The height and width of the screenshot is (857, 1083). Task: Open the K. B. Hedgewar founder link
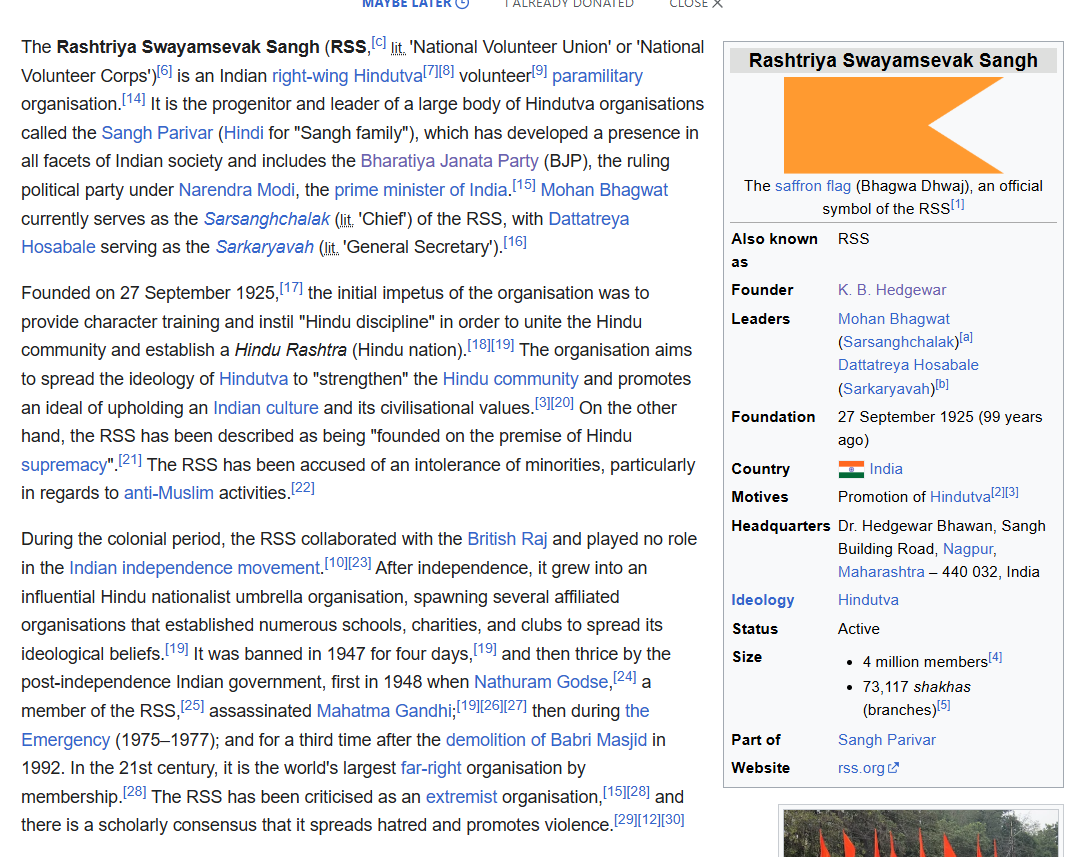891,290
